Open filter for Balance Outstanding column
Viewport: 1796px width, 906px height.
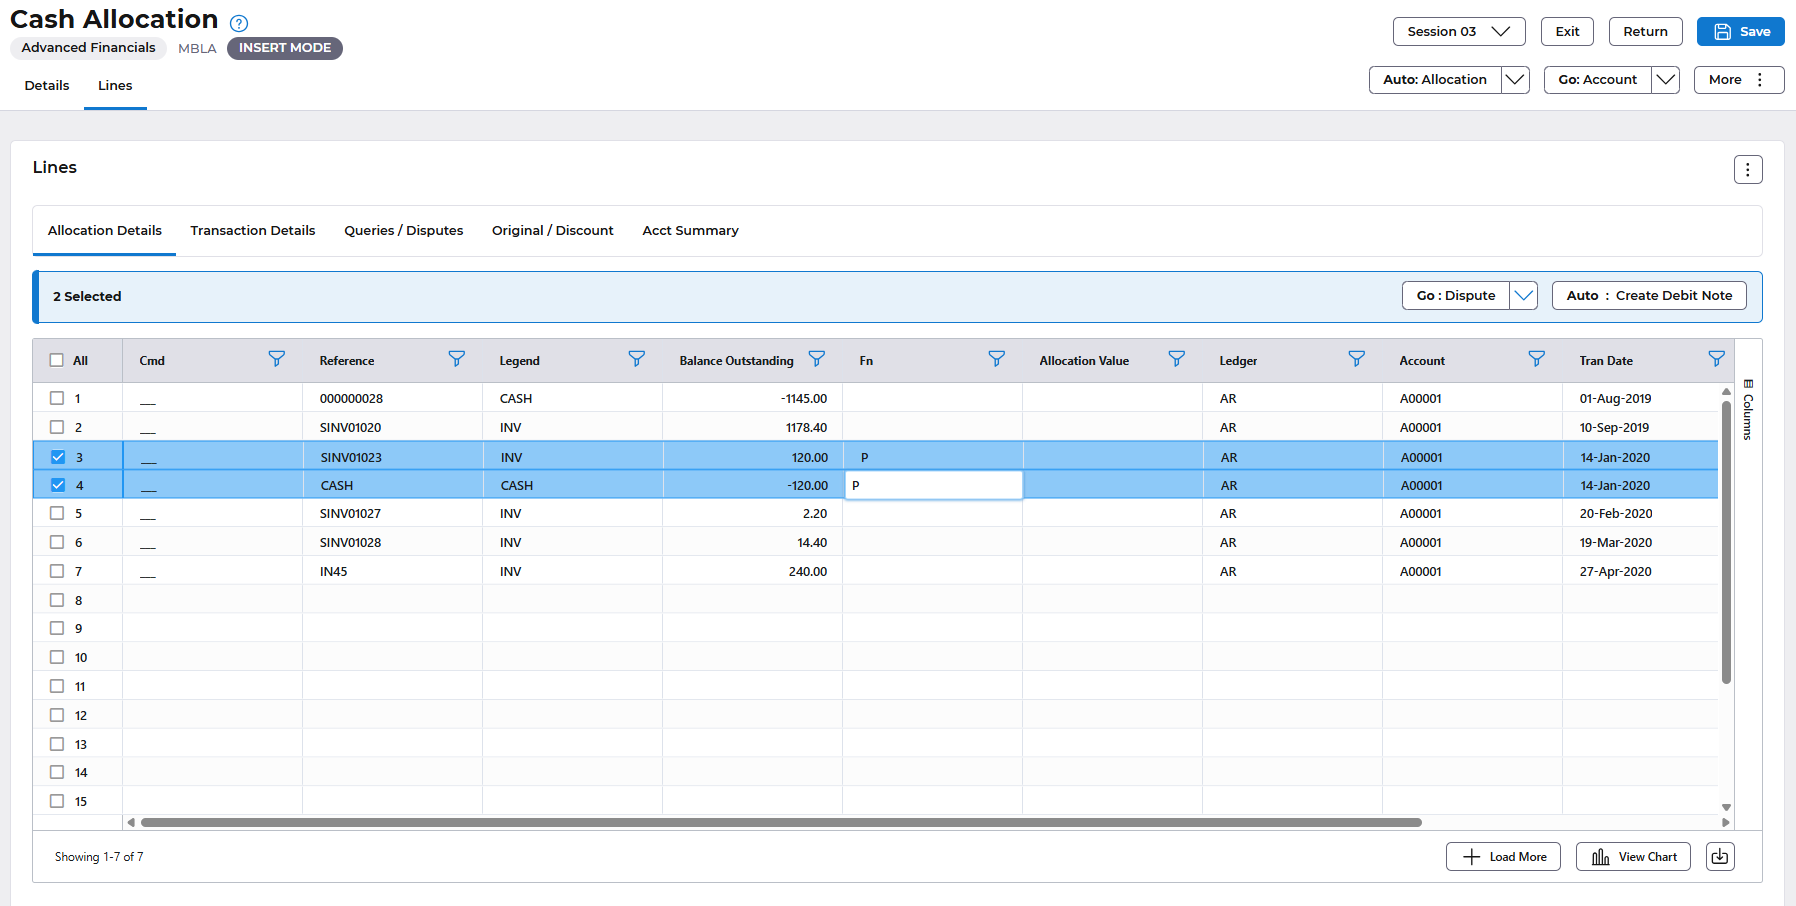coord(816,359)
